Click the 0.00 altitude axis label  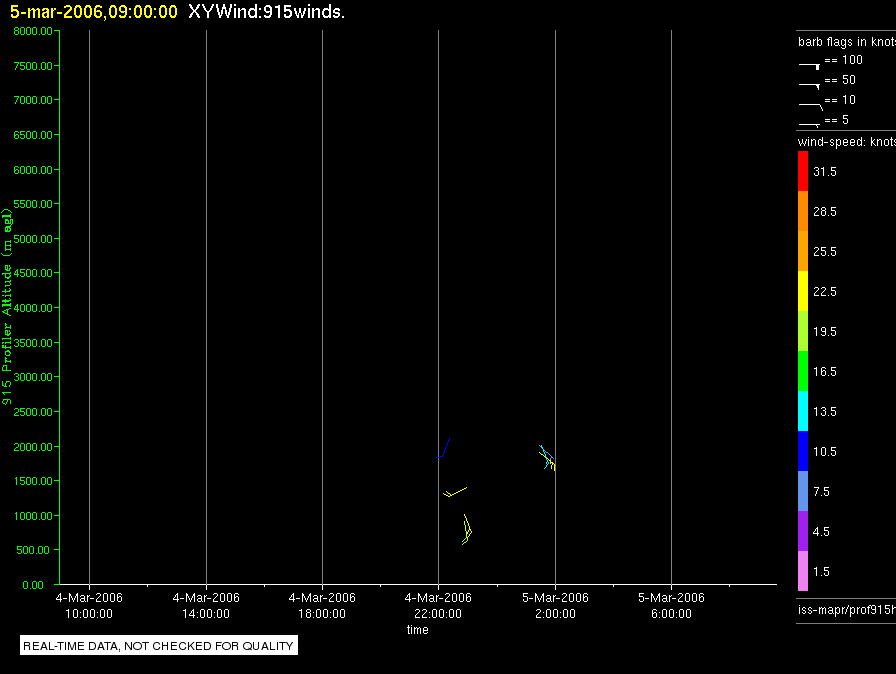pyautogui.click(x=33, y=585)
